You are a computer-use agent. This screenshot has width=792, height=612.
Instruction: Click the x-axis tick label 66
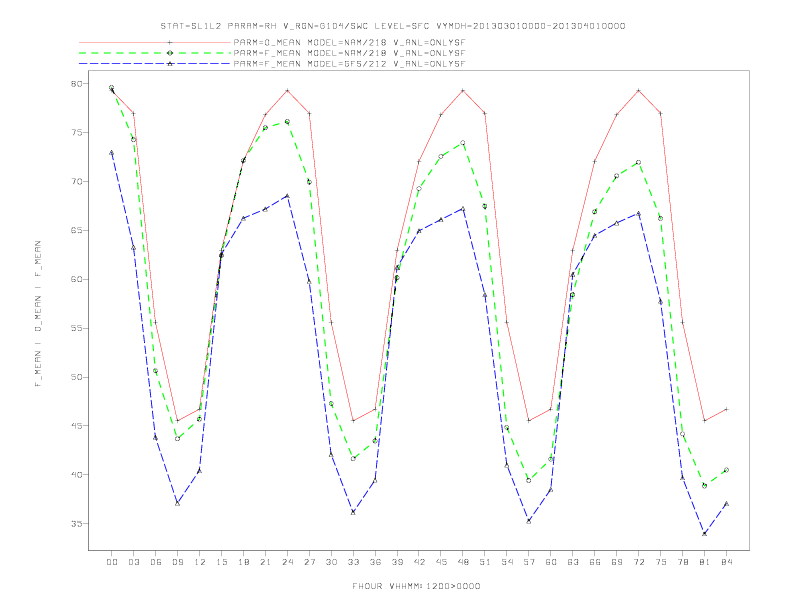click(595, 562)
